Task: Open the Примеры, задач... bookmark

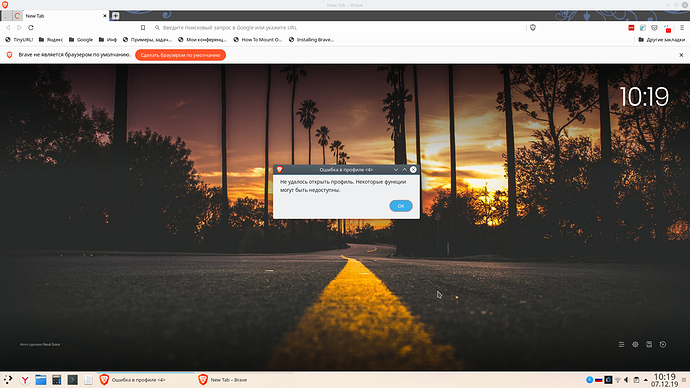Action: tap(147, 40)
